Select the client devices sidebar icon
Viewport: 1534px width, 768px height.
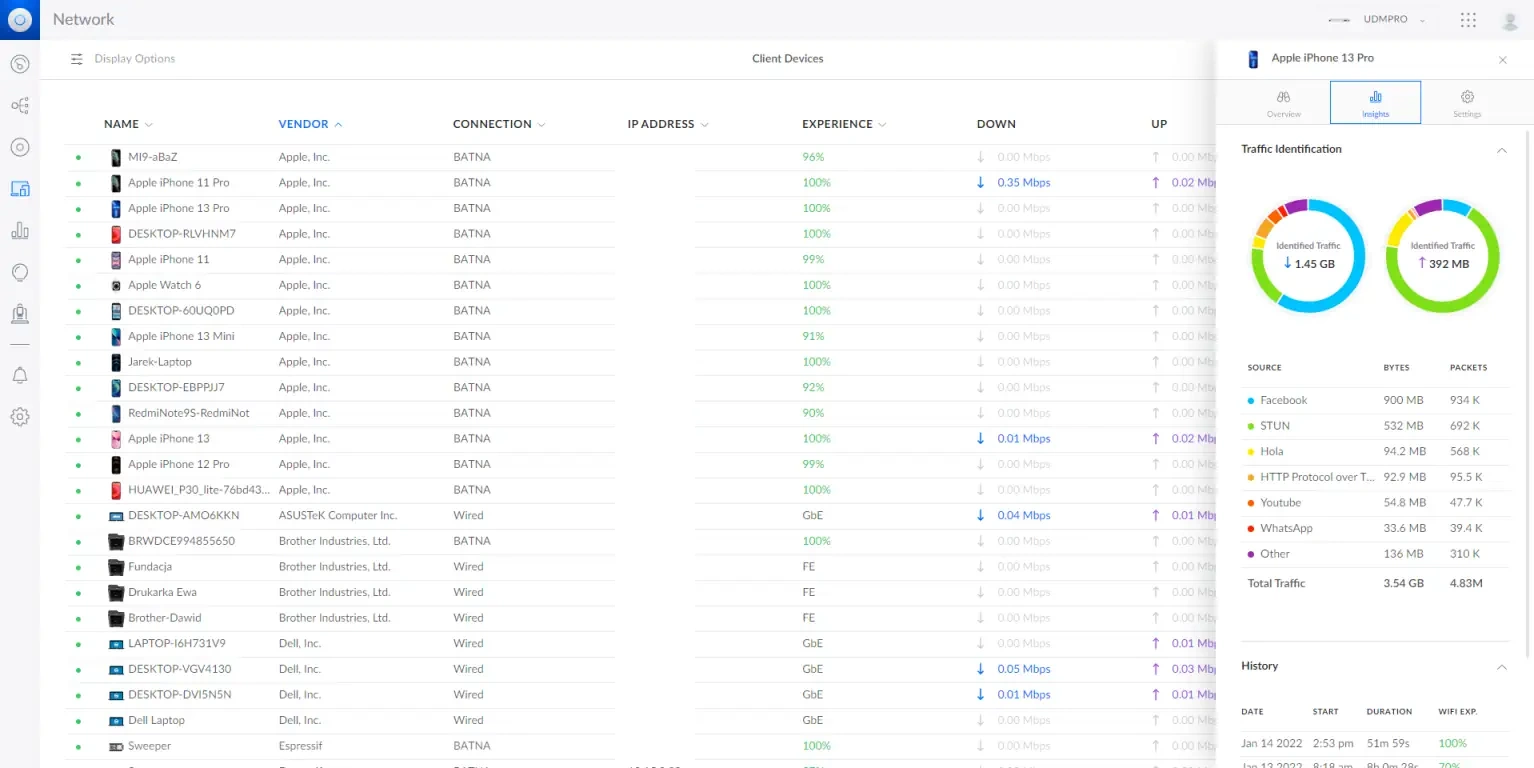pos(19,189)
